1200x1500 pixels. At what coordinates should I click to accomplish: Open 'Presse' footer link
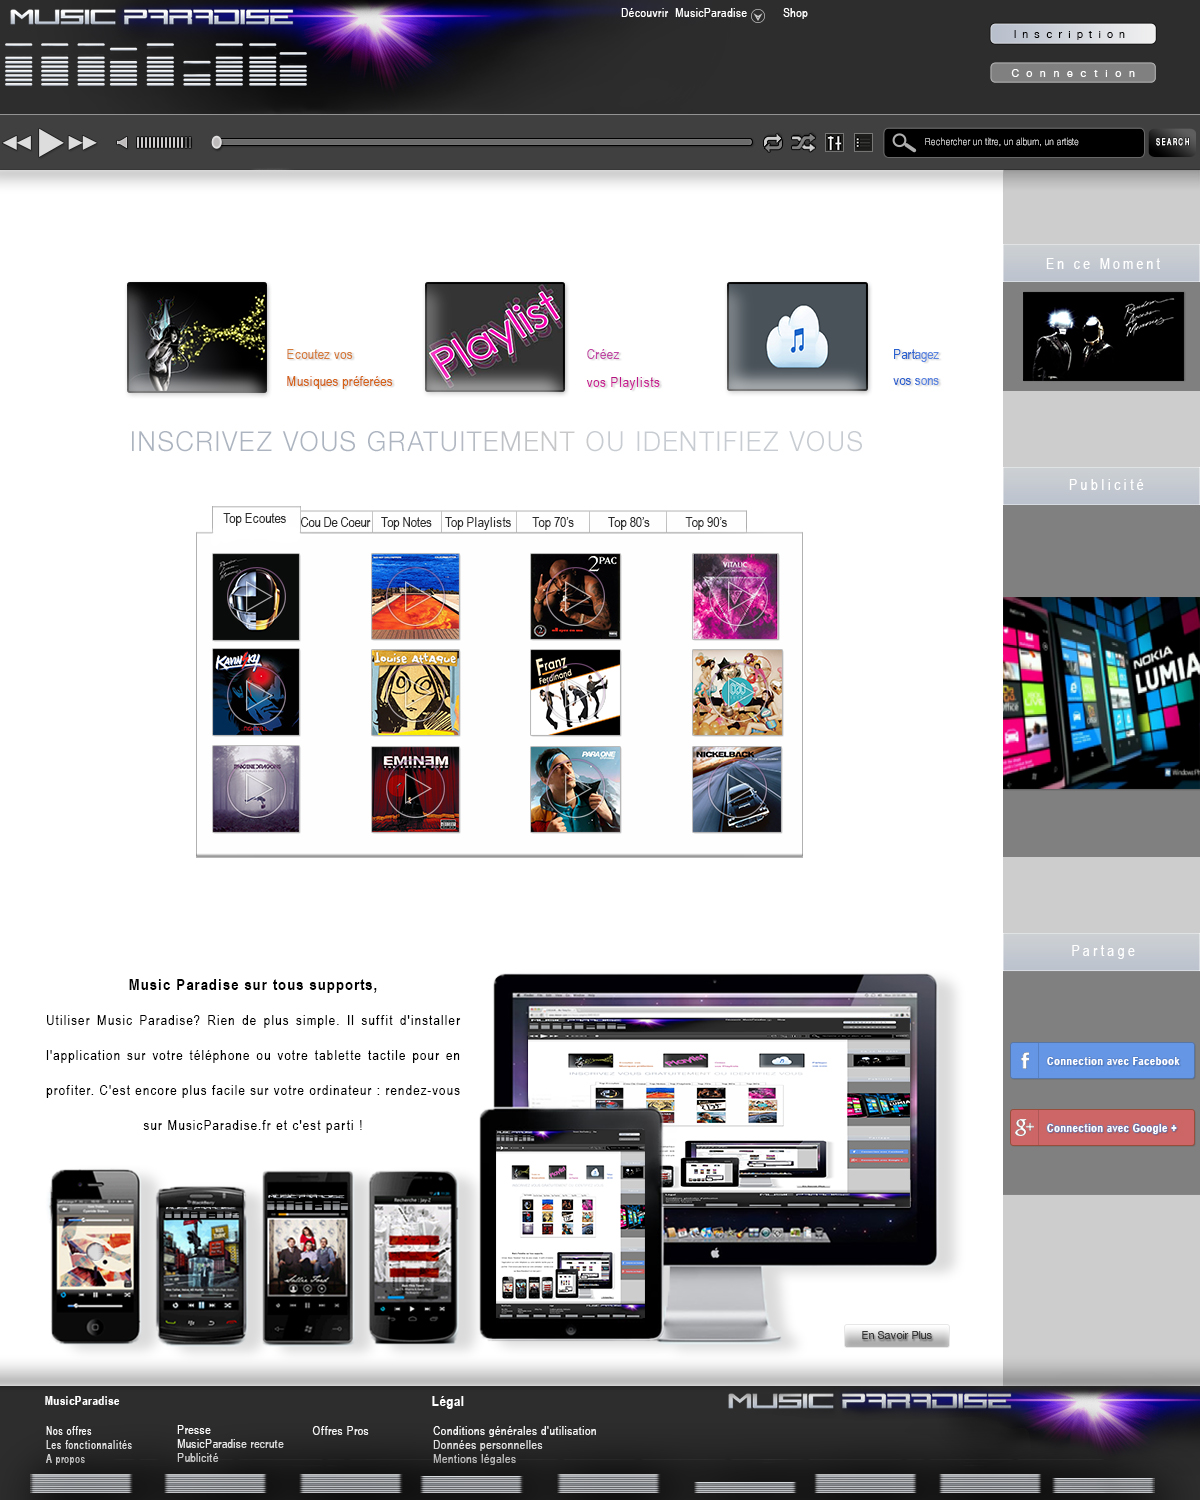pyautogui.click(x=194, y=1430)
